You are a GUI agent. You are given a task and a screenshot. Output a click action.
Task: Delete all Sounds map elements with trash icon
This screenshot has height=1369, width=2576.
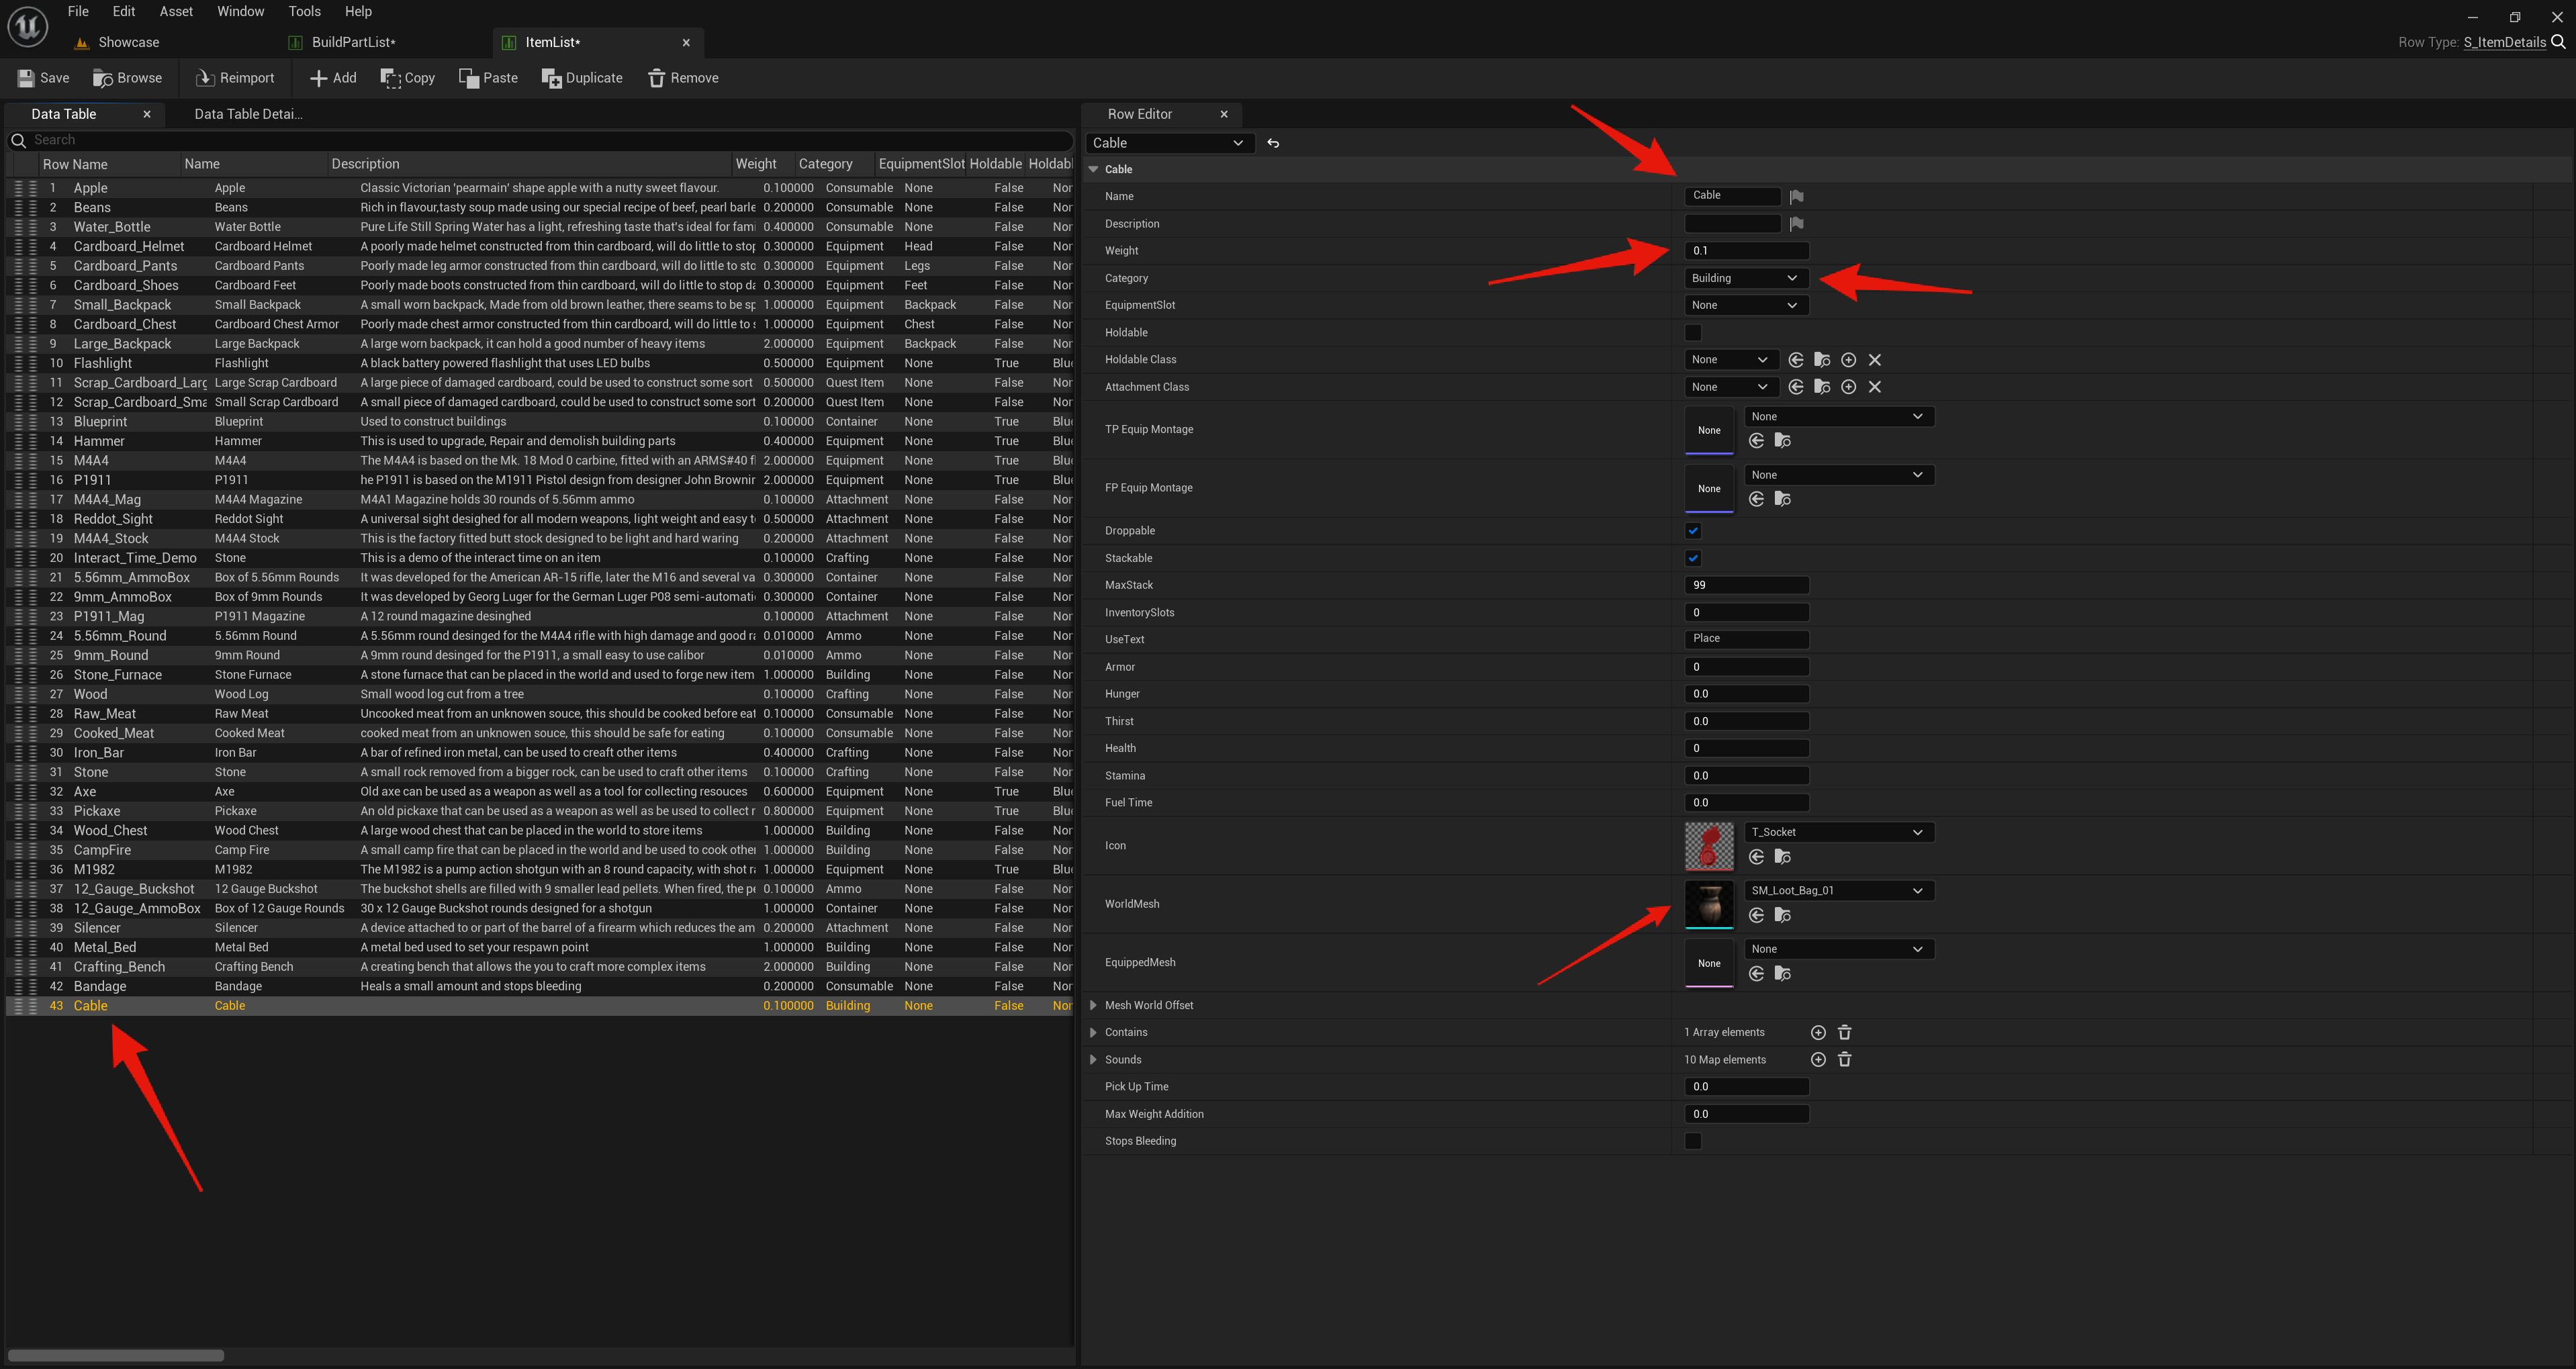[x=1844, y=1060]
